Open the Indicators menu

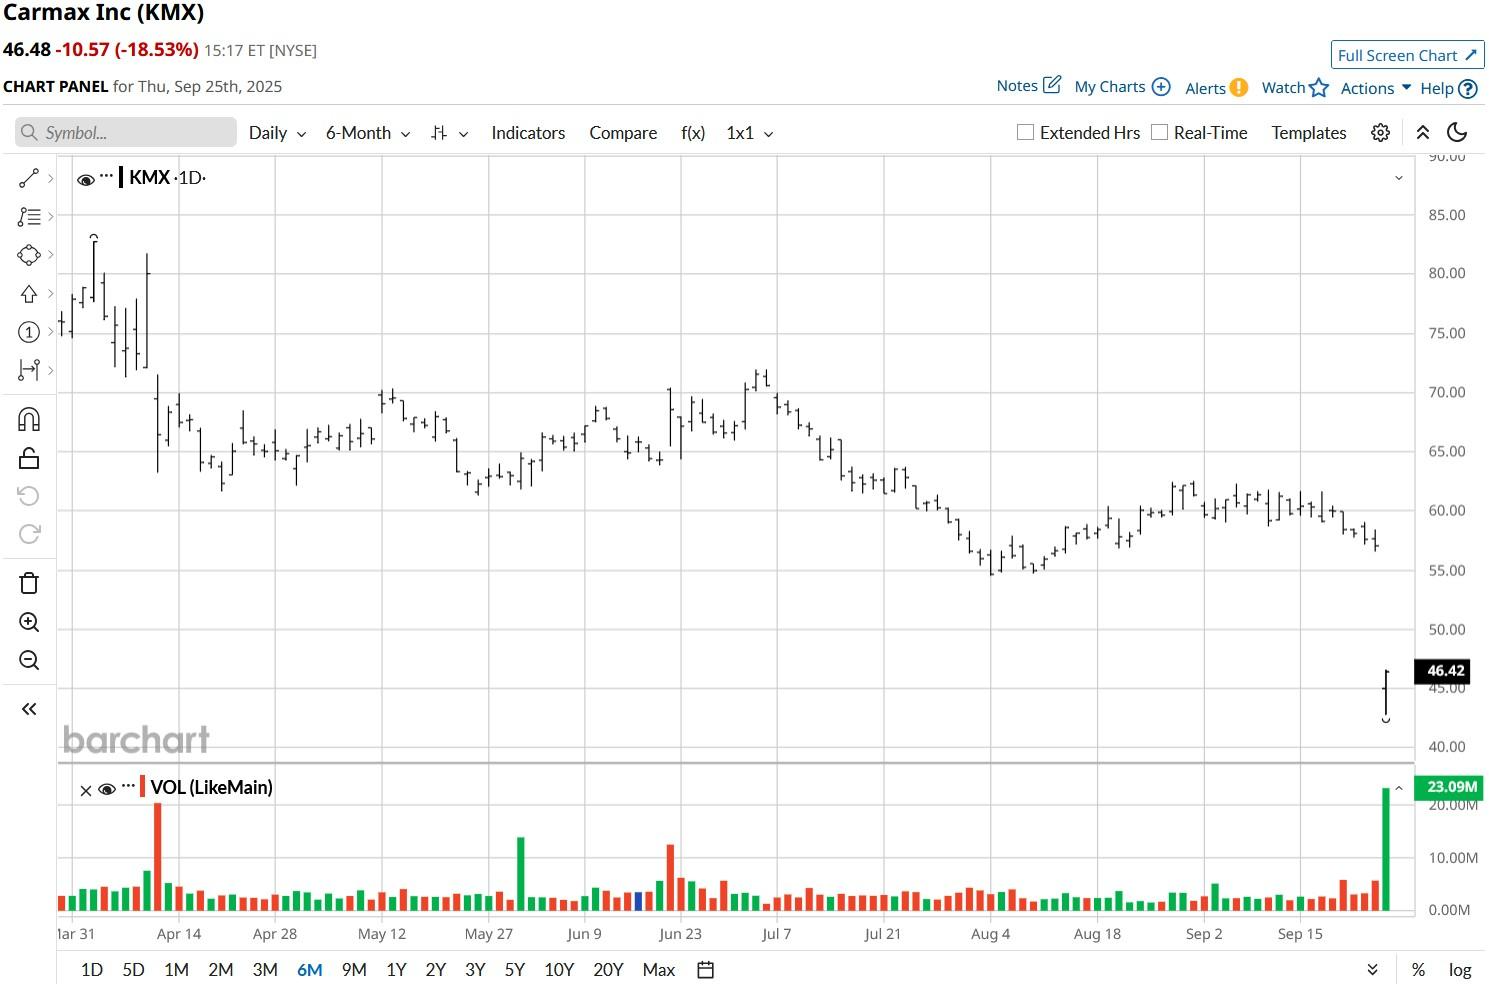[x=528, y=133]
